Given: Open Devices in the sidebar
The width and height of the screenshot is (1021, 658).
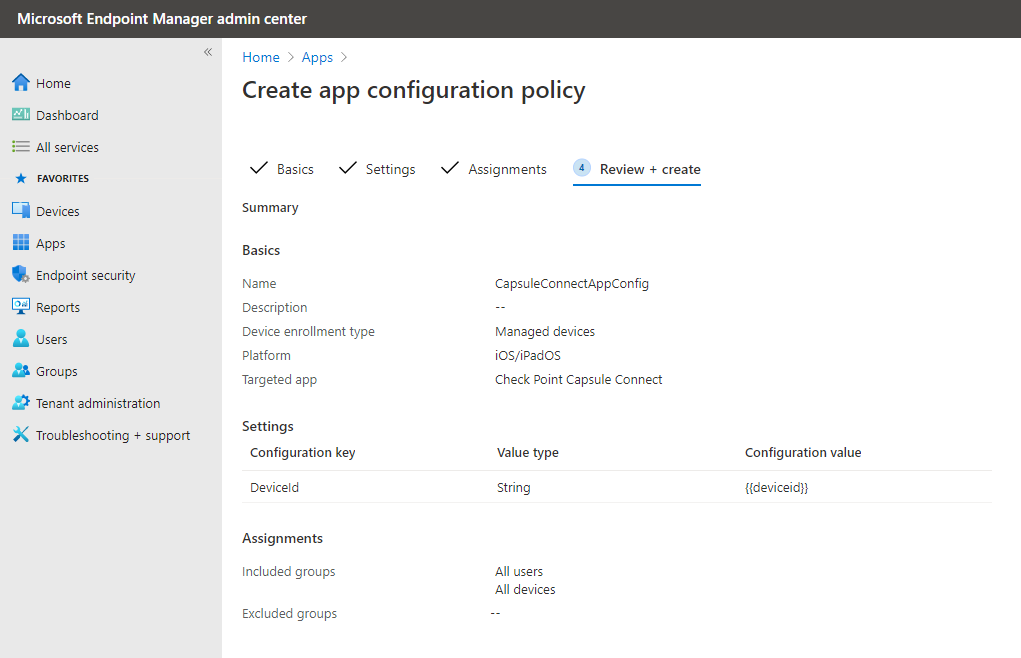Looking at the screenshot, I should point(57,211).
